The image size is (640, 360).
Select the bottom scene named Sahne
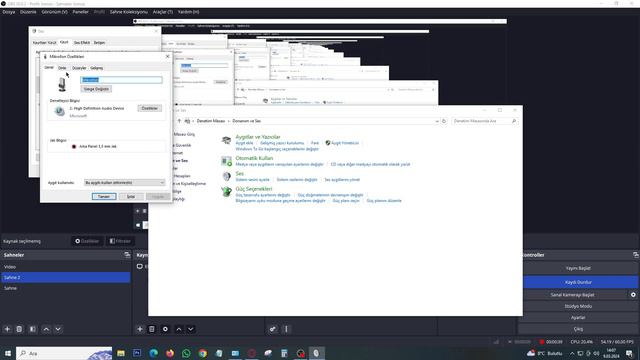click(66, 288)
